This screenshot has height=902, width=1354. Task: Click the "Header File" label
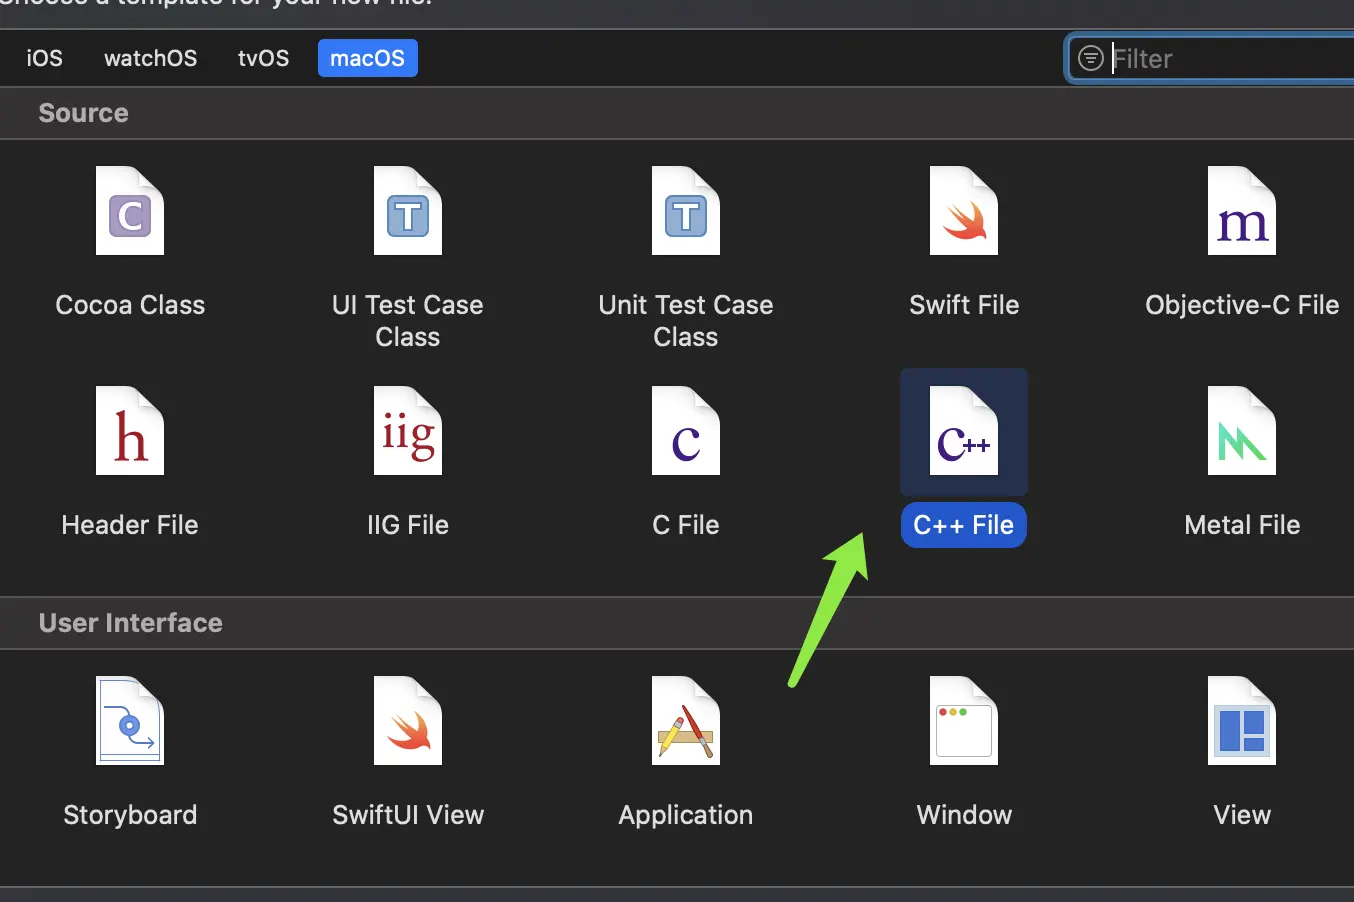130,525
